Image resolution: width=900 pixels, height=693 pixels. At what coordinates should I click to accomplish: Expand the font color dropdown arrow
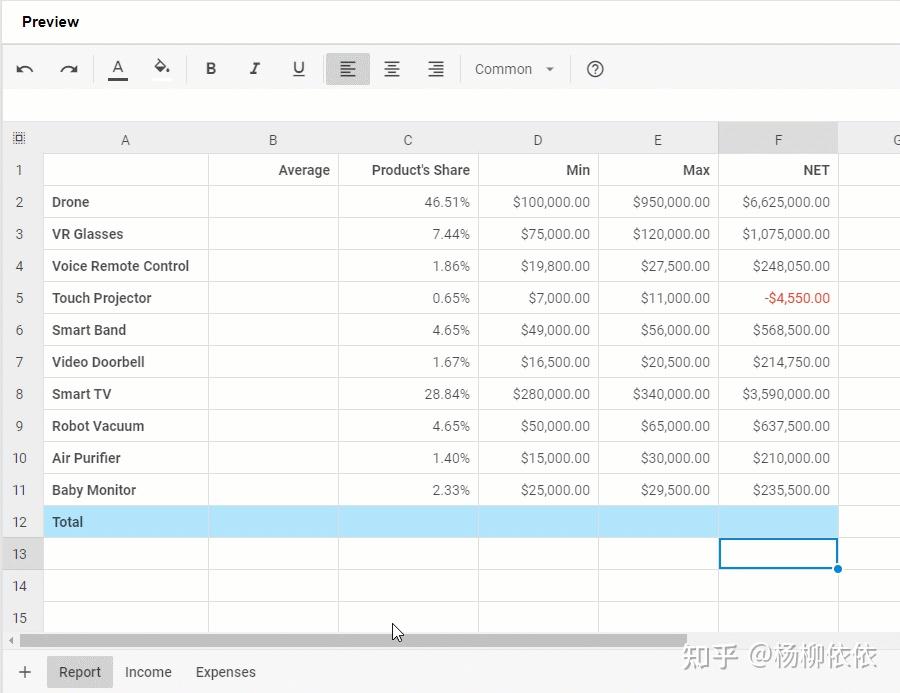128,68
